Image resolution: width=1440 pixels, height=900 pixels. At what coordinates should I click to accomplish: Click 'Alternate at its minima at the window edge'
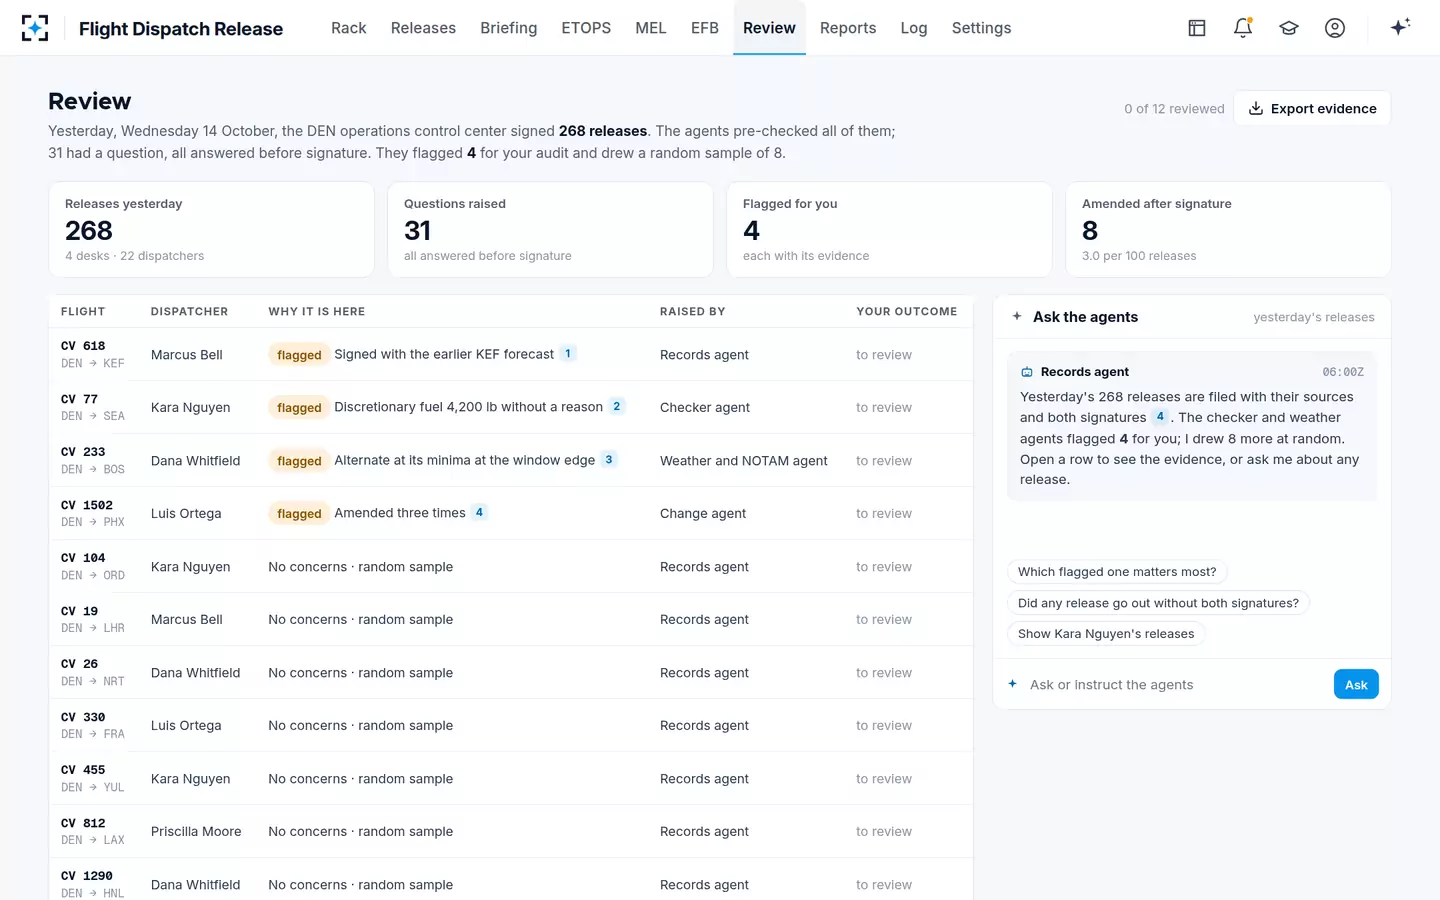point(464,460)
